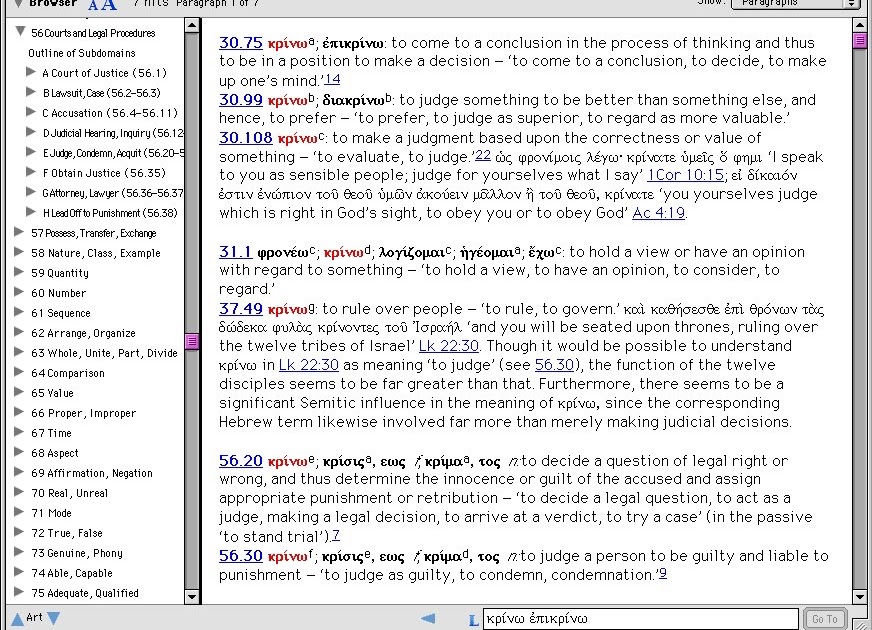Select 66 Proper, Improper

(x=83, y=413)
